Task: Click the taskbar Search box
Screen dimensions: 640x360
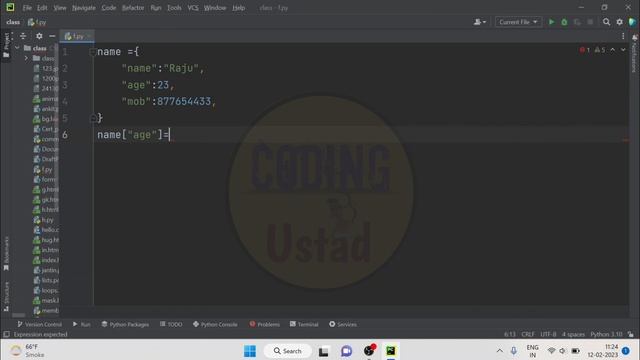Action: 288,351
